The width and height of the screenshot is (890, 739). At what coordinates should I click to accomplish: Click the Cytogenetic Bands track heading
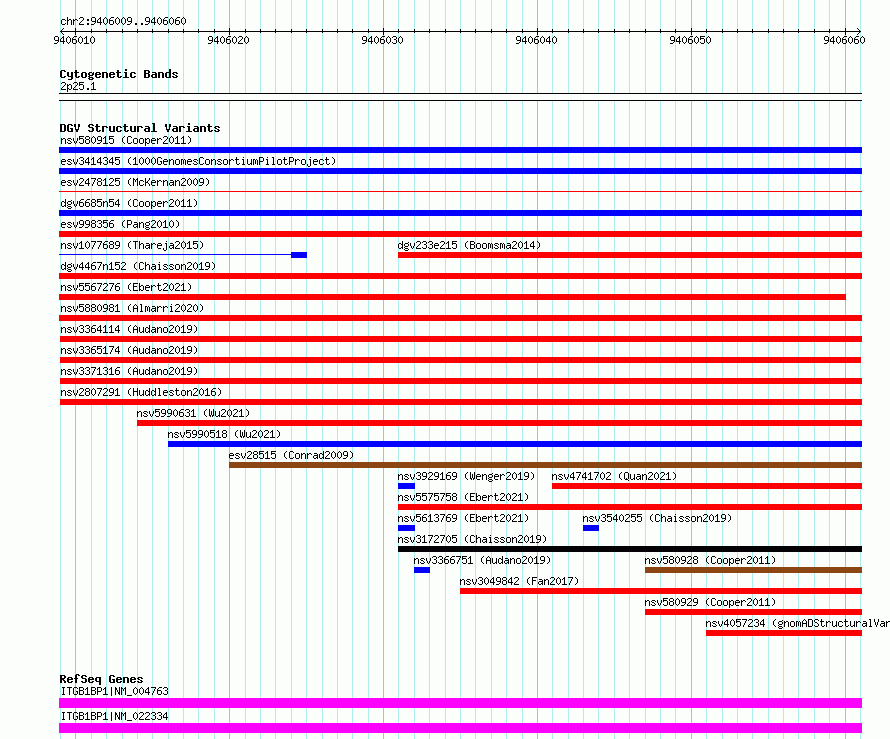tap(119, 74)
